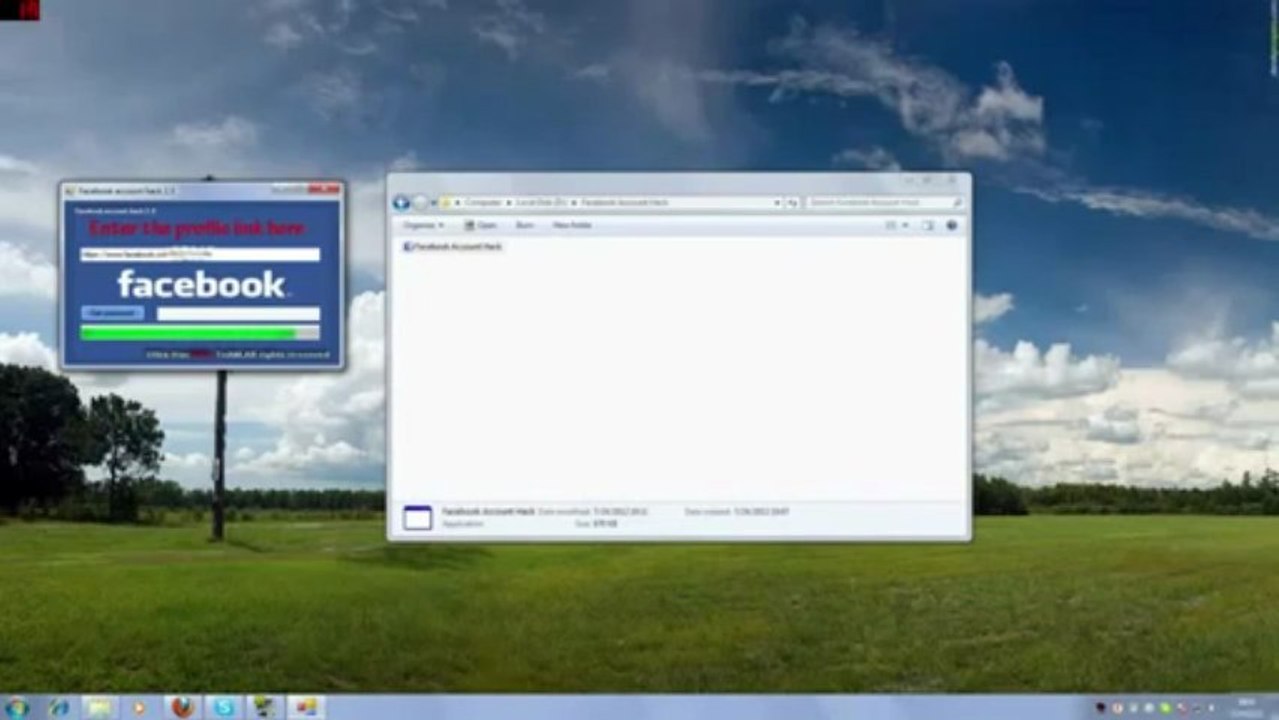Click the file icon in details pane
The width and height of the screenshot is (1279, 720).
418,517
